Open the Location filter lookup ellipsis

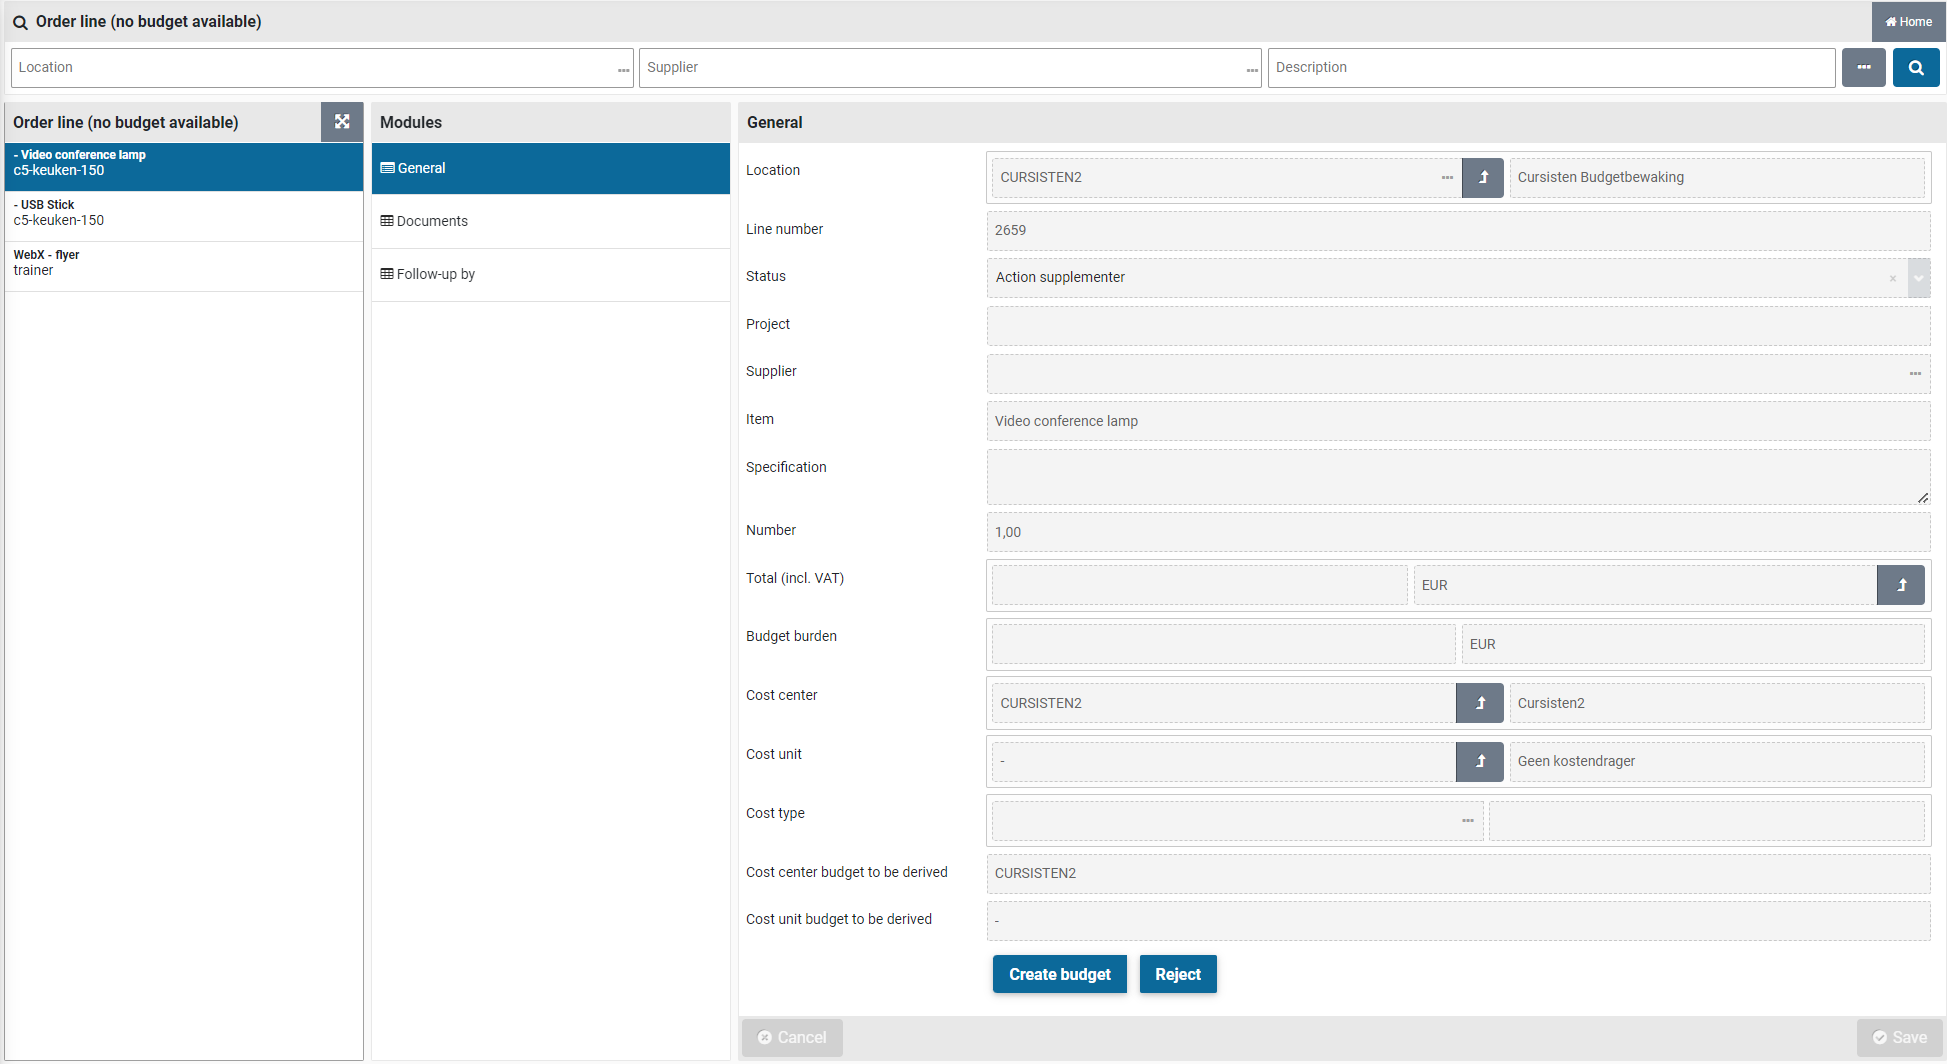623,69
